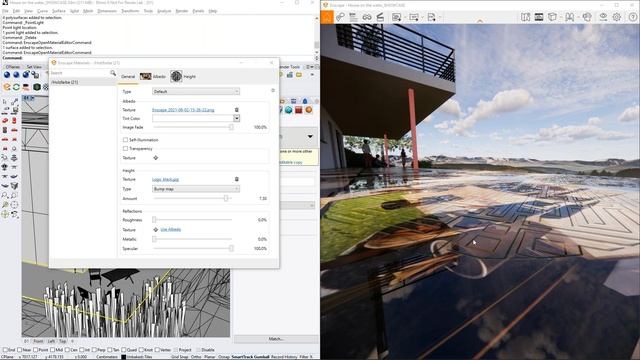Toggle the Near osnap checkbox
640x360 pixels.
coord(19,350)
